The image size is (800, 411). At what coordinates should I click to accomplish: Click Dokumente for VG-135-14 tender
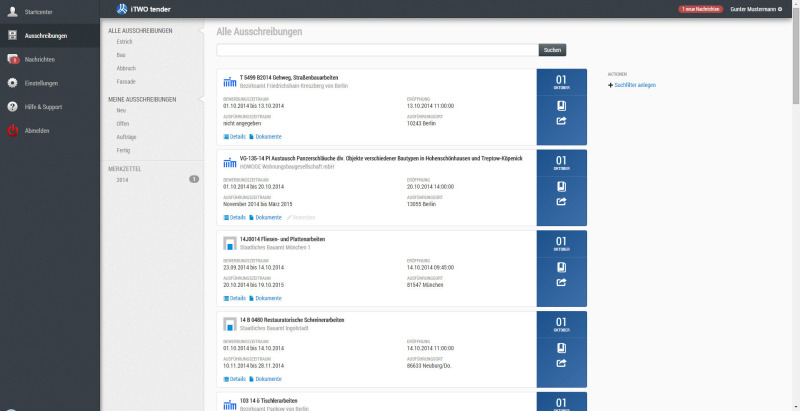point(265,218)
